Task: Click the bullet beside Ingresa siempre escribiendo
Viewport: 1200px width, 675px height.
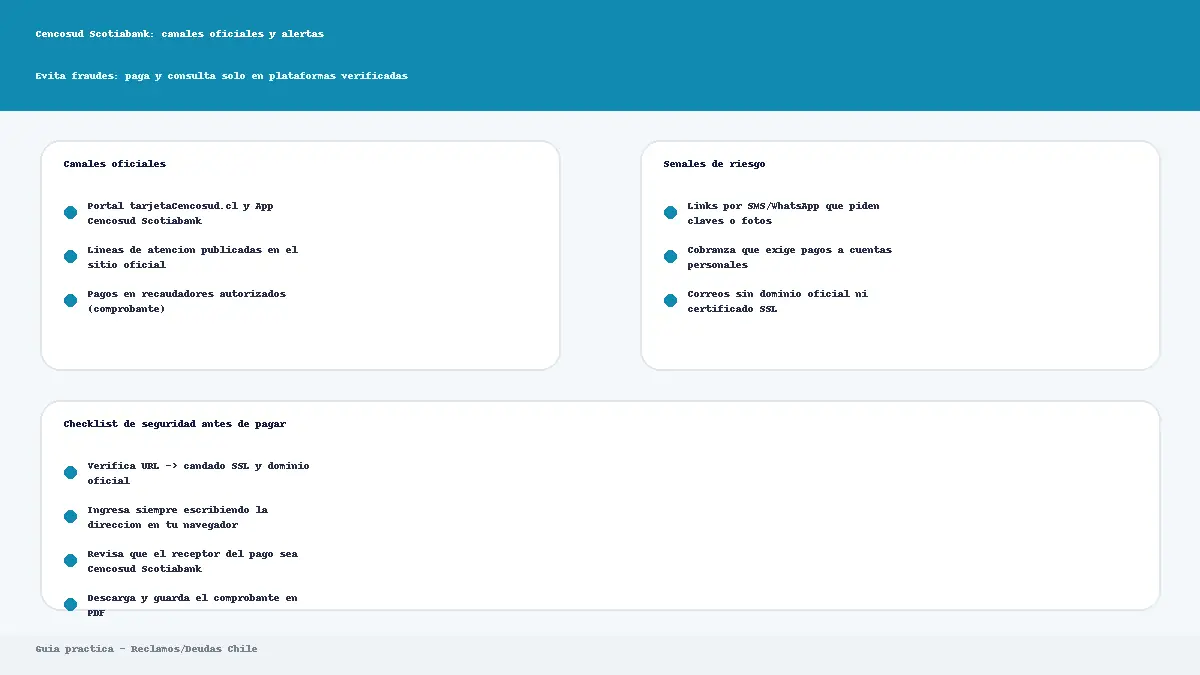Action: pyautogui.click(x=70, y=517)
